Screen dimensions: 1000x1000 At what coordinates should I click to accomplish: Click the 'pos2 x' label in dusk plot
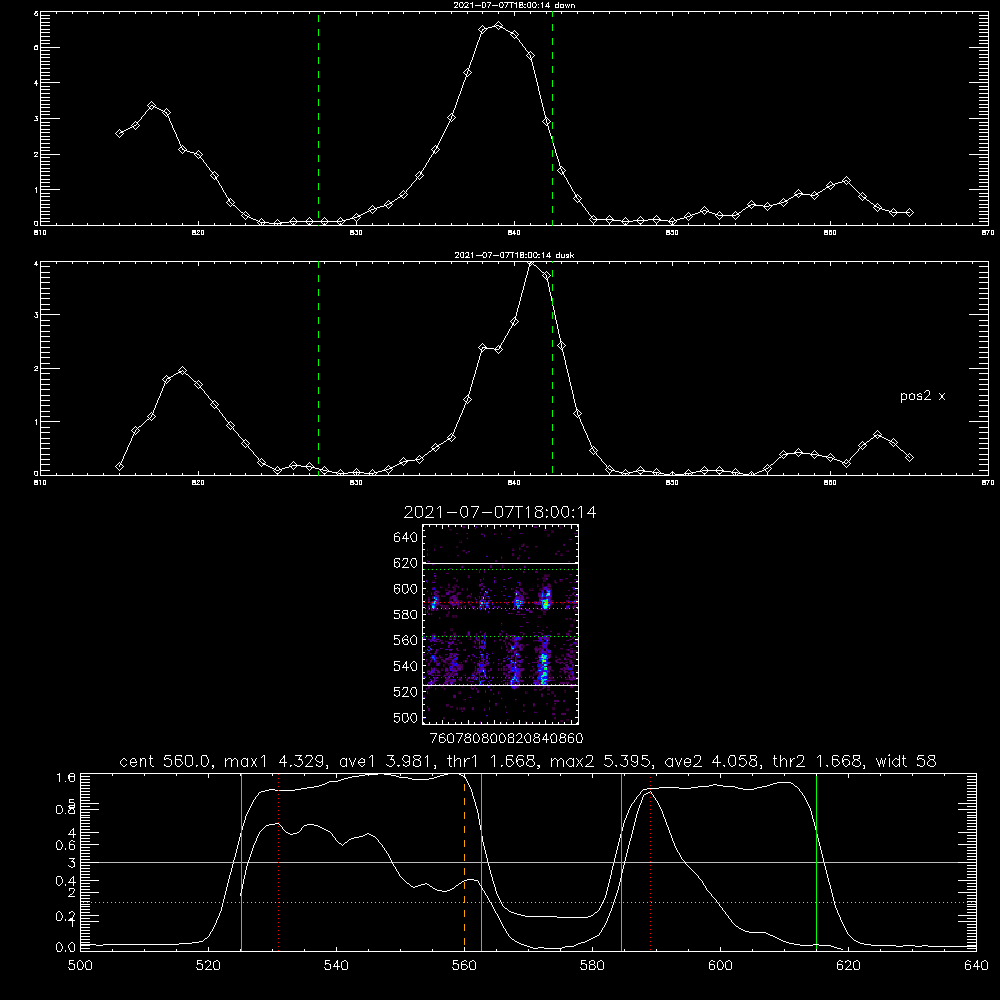[x=922, y=396]
